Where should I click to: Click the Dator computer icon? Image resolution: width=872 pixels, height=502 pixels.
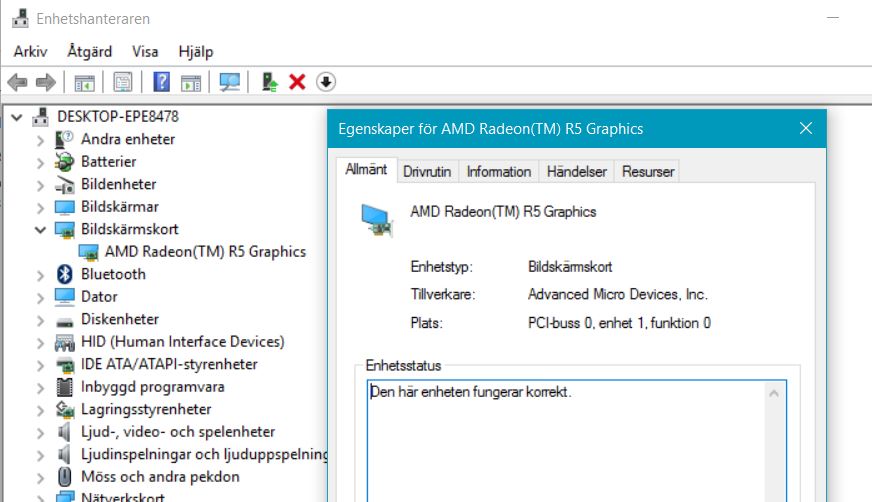[x=65, y=296]
